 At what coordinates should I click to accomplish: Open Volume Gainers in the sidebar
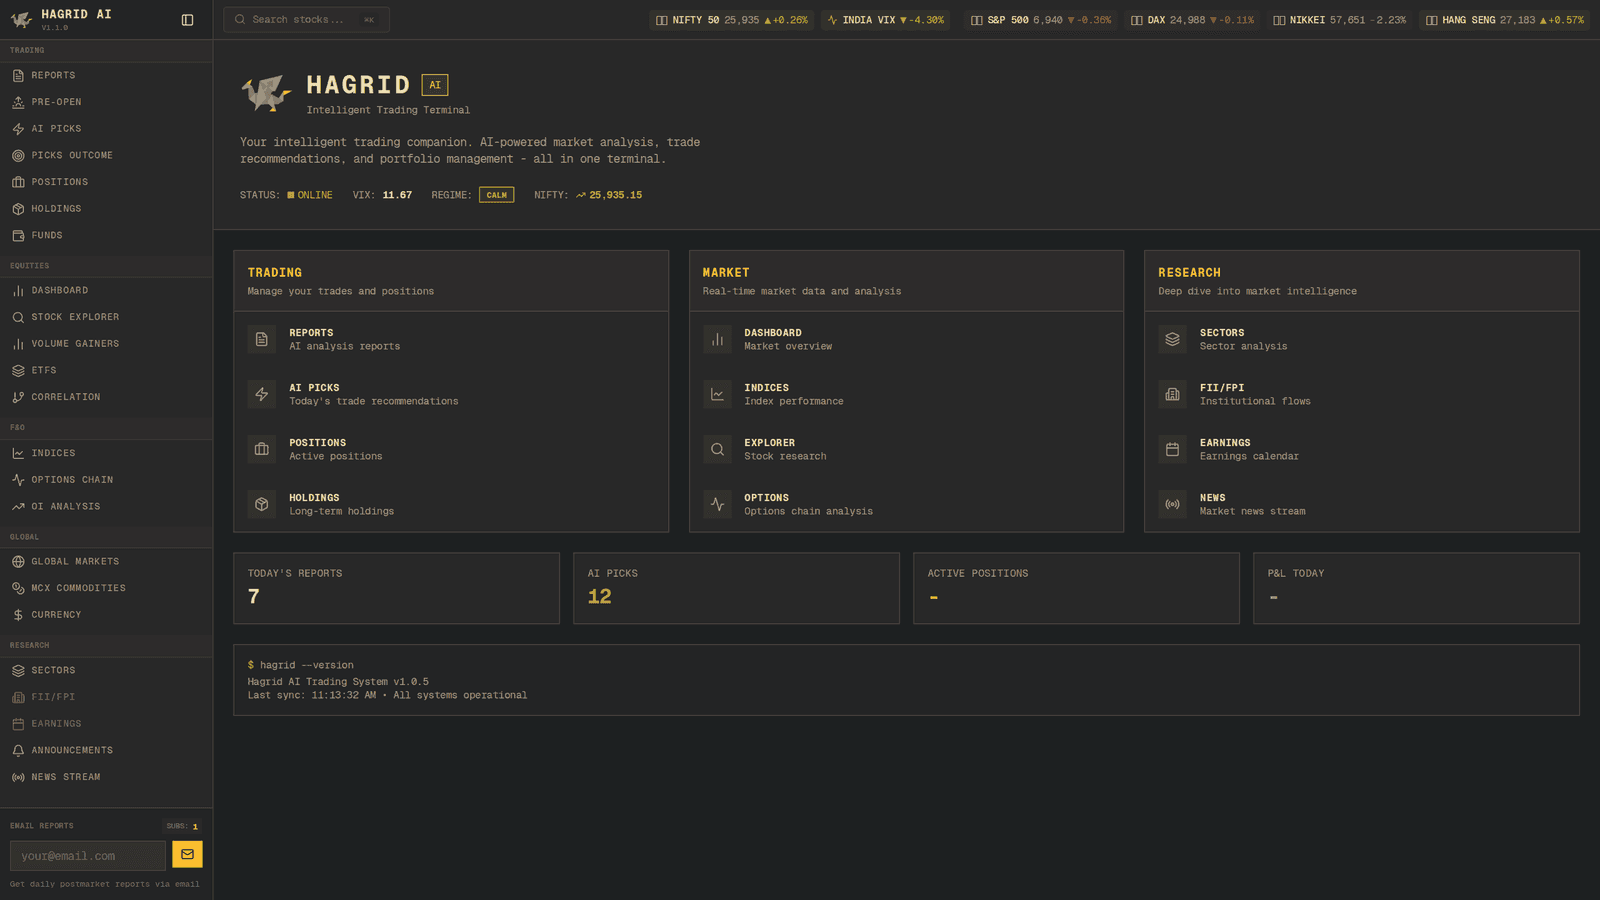(x=106, y=344)
